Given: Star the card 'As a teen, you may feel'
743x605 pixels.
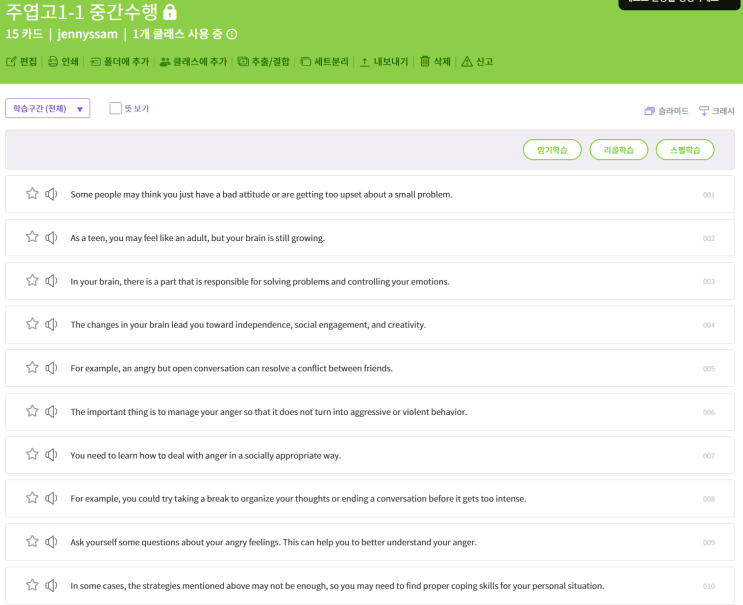Looking at the screenshot, I should click(x=32, y=237).
